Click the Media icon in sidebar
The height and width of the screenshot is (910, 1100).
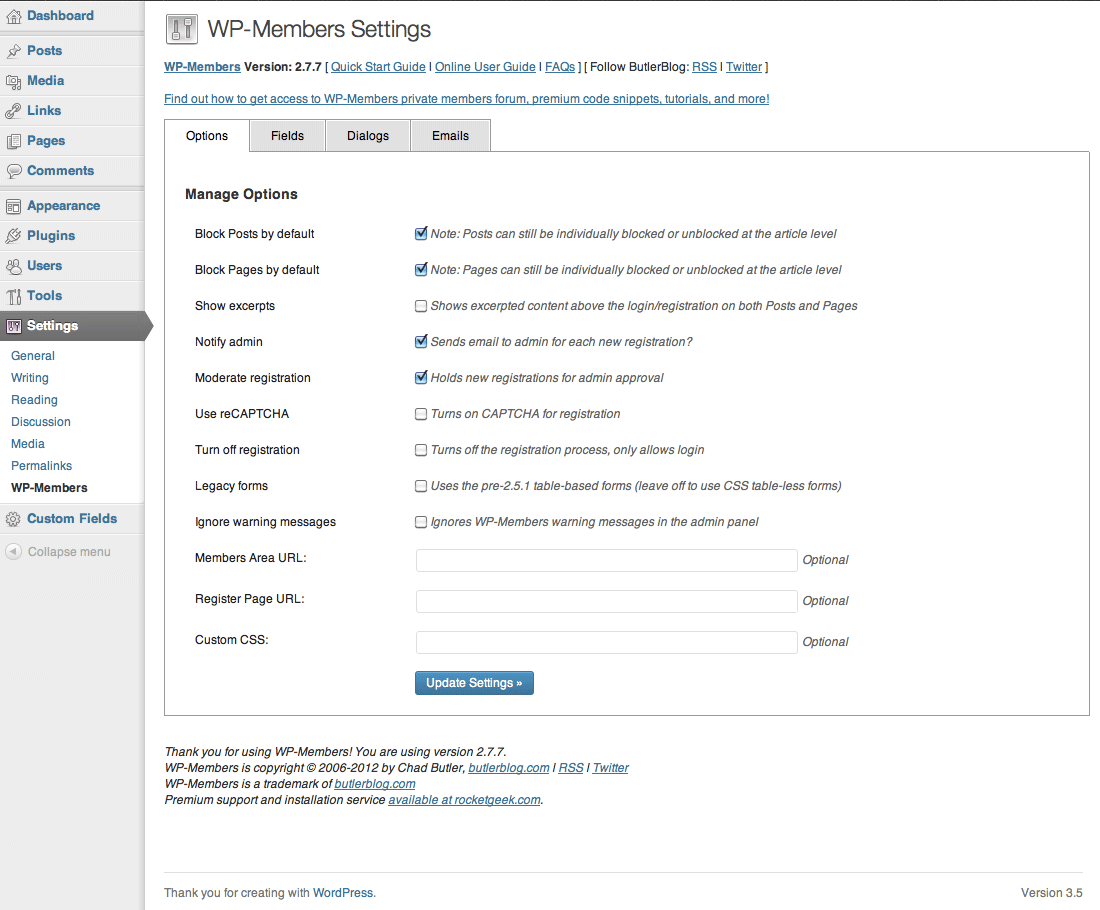pos(13,81)
